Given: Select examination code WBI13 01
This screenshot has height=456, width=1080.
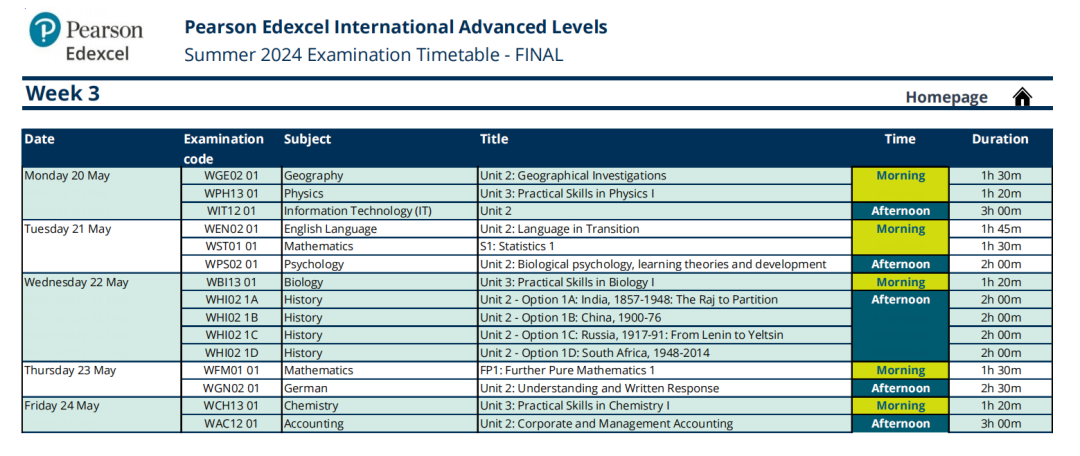Looking at the screenshot, I should pyautogui.click(x=231, y=282).
